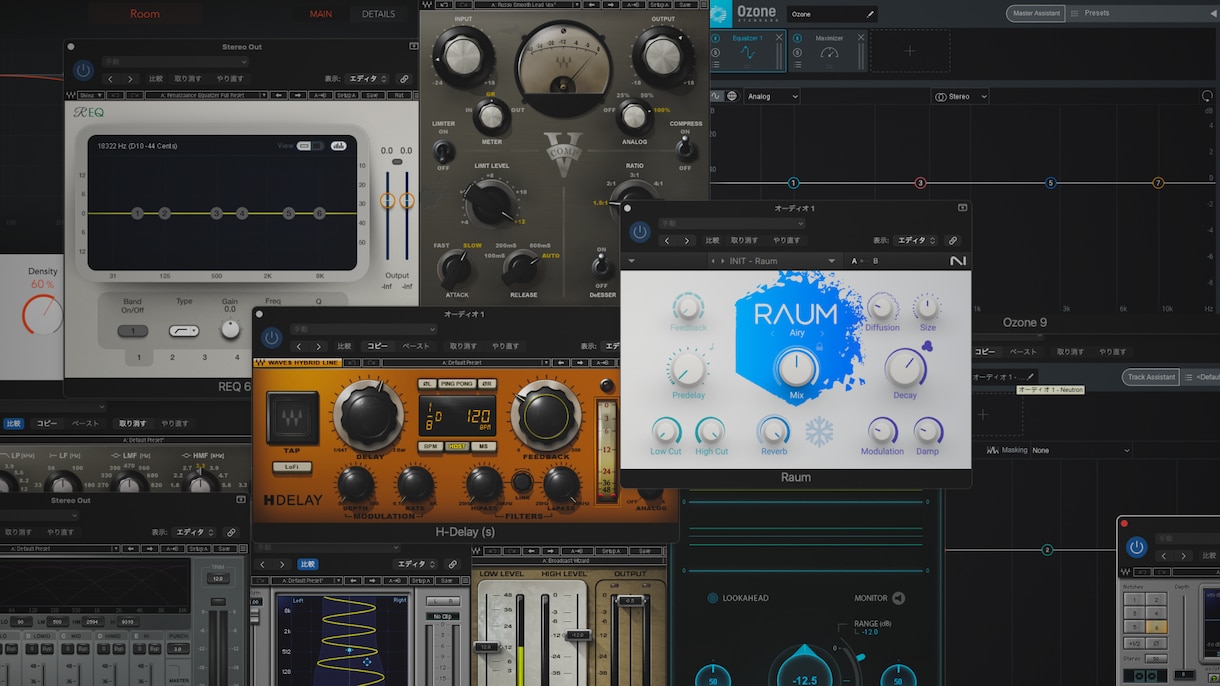This screenshot has height=686, width=1220.
Task: Open the Analog mode dropdown in Ozone
Action: click(773, 97)
